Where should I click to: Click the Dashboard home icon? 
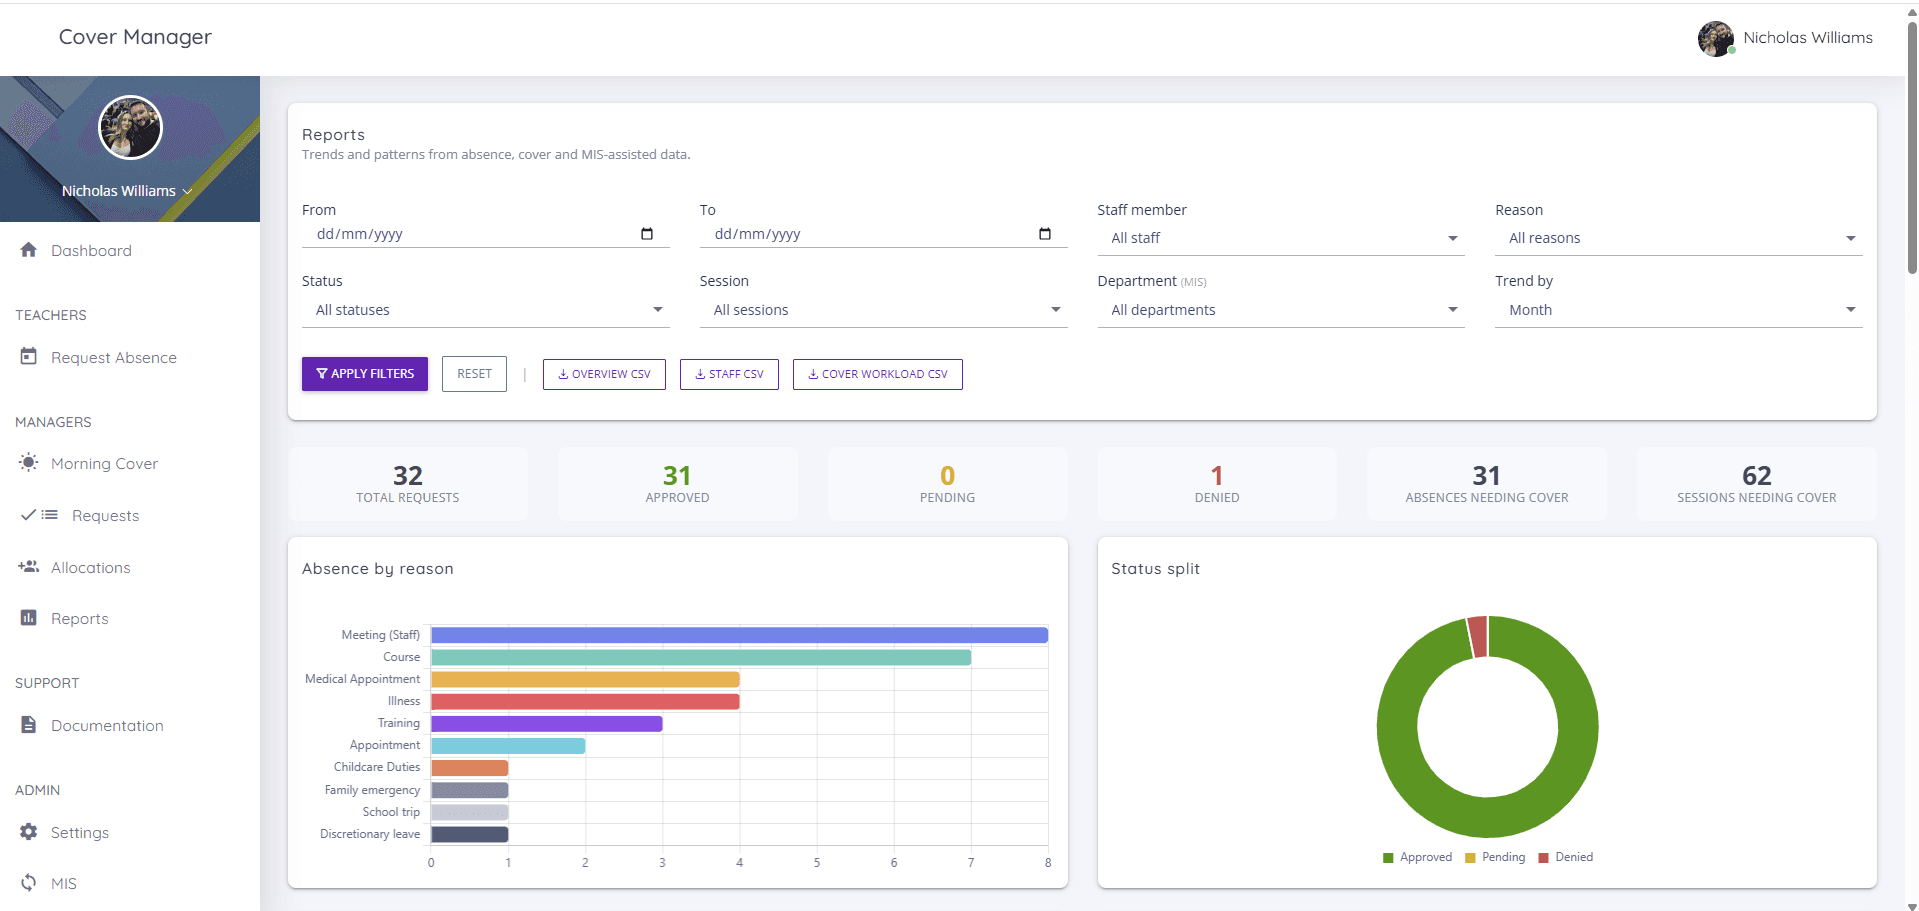[28, 250]
